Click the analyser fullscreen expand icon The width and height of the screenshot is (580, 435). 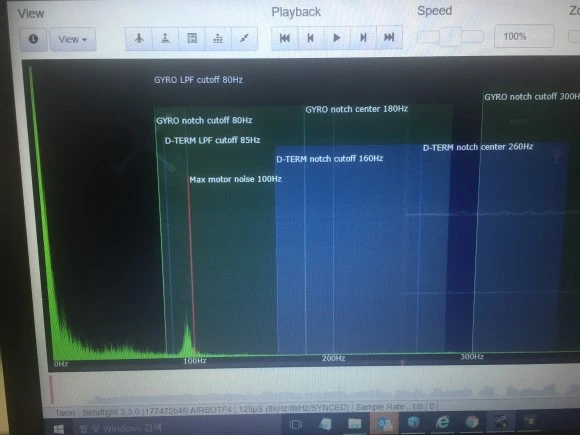245,38
